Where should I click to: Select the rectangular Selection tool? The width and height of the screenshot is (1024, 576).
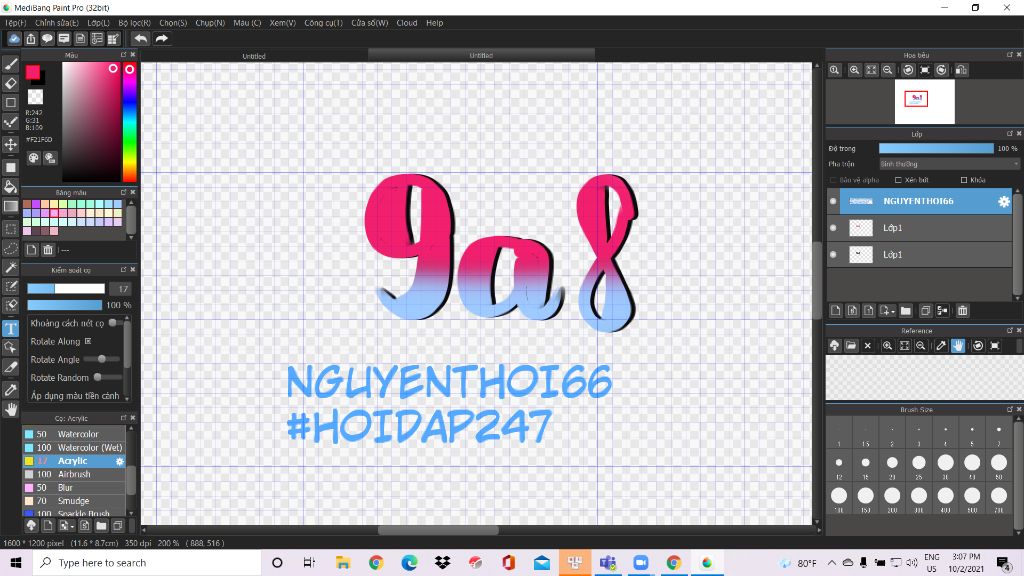click(x=10, y=229)
